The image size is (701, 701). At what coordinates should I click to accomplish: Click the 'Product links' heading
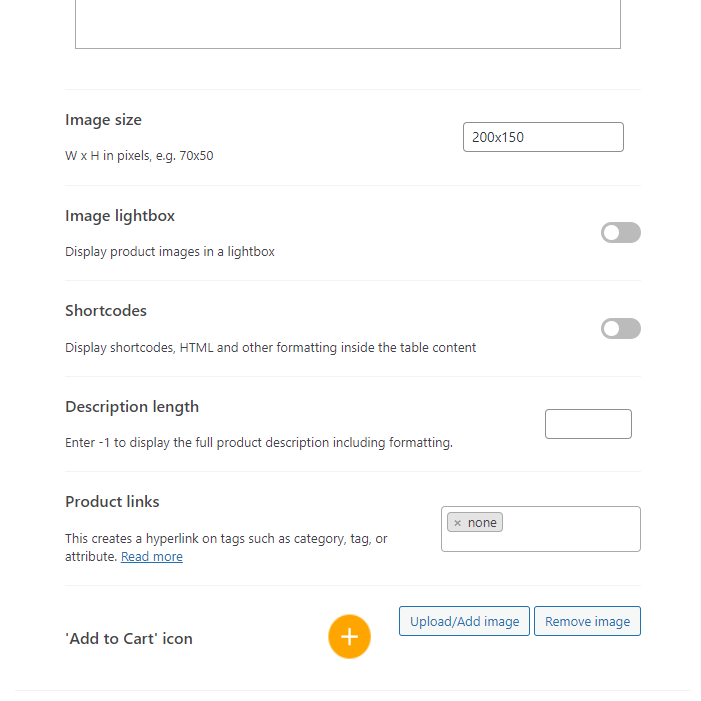(x=112, y=502)
